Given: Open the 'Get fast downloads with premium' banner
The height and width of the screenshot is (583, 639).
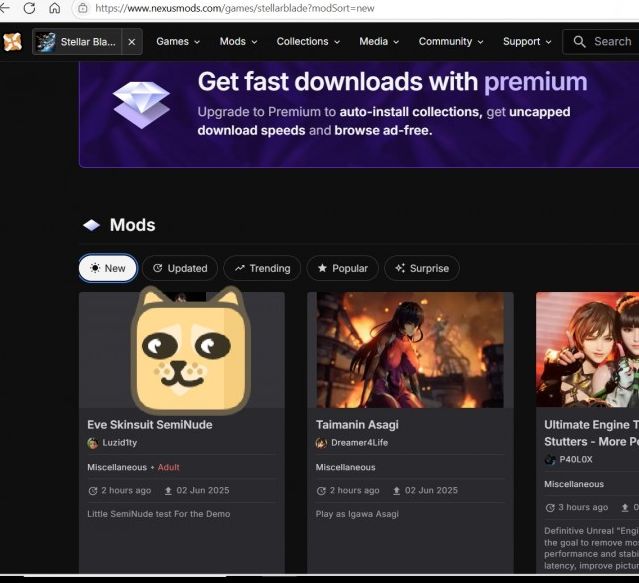Looking at the screenshot, I should click(x=359, y=114).
